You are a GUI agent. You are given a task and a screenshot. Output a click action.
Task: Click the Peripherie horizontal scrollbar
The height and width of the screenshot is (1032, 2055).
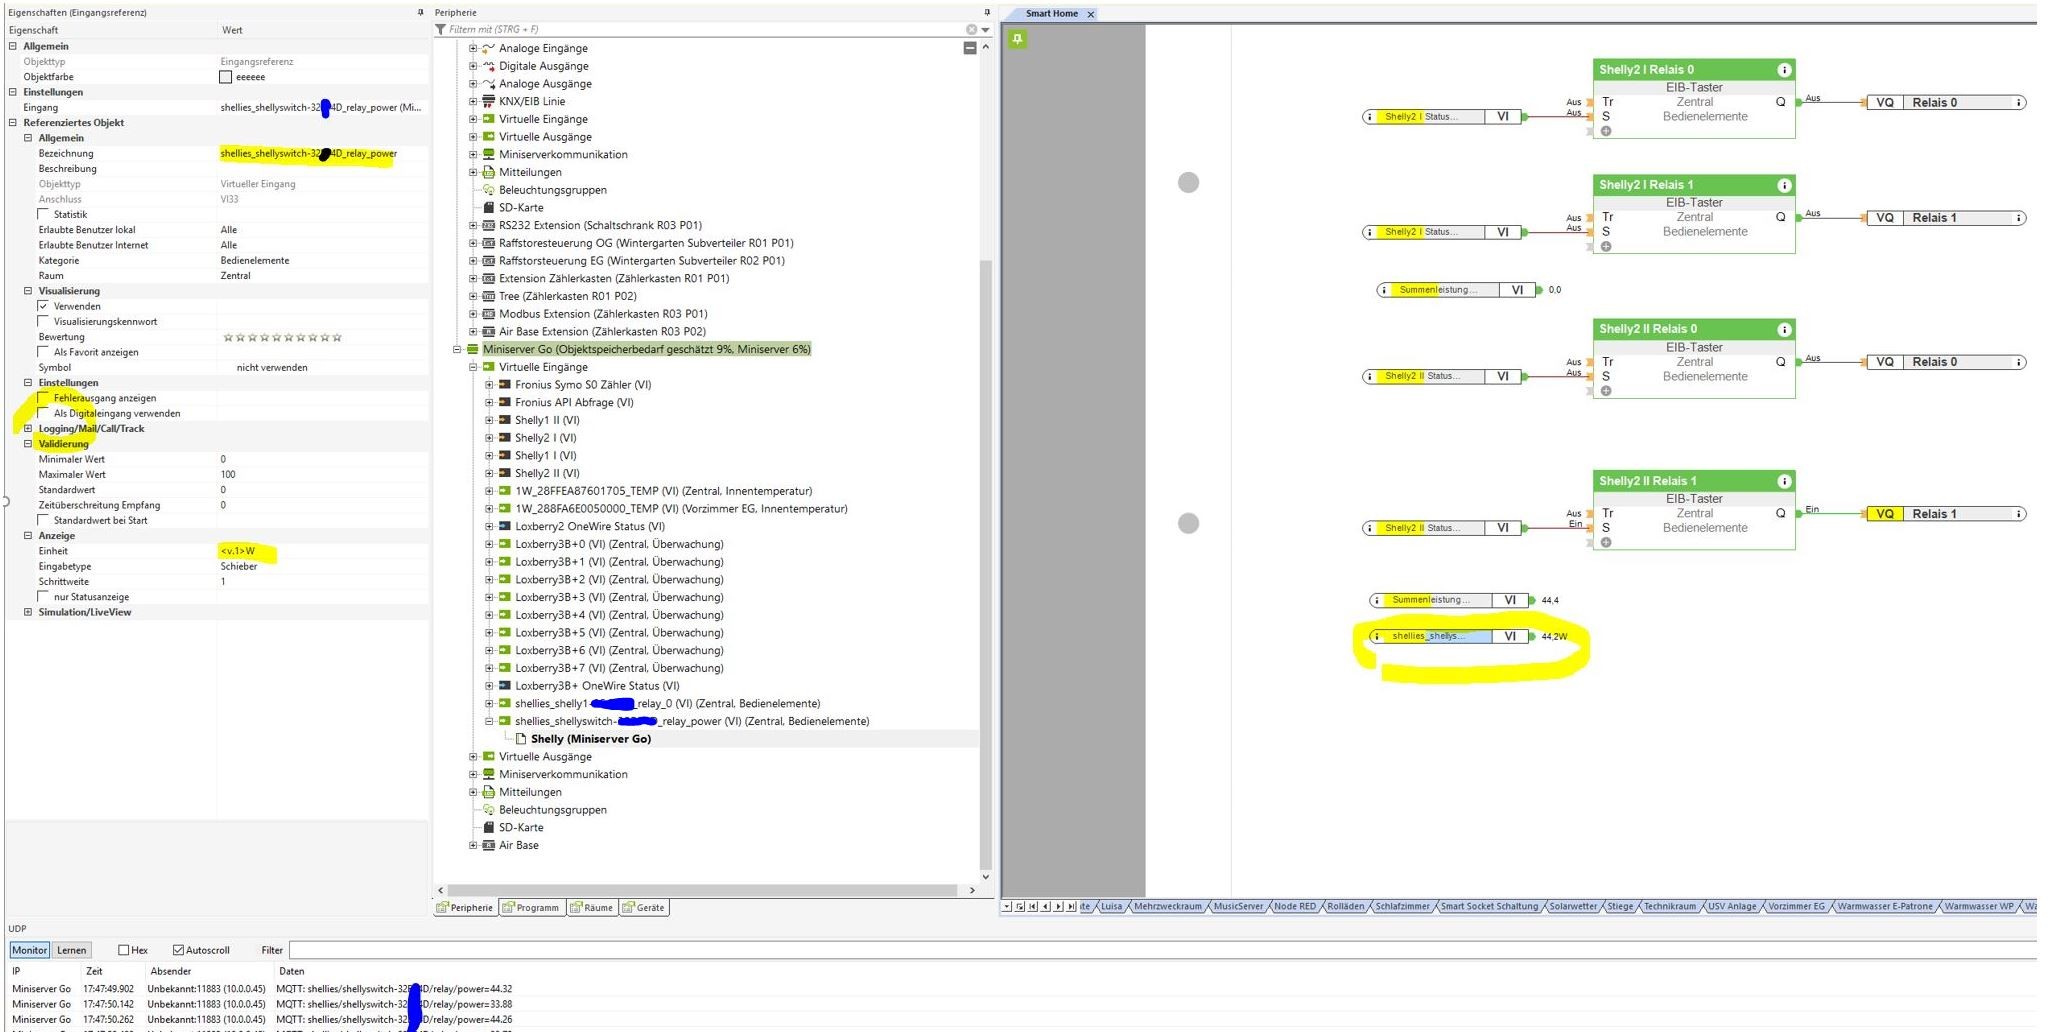pos(702,890)
